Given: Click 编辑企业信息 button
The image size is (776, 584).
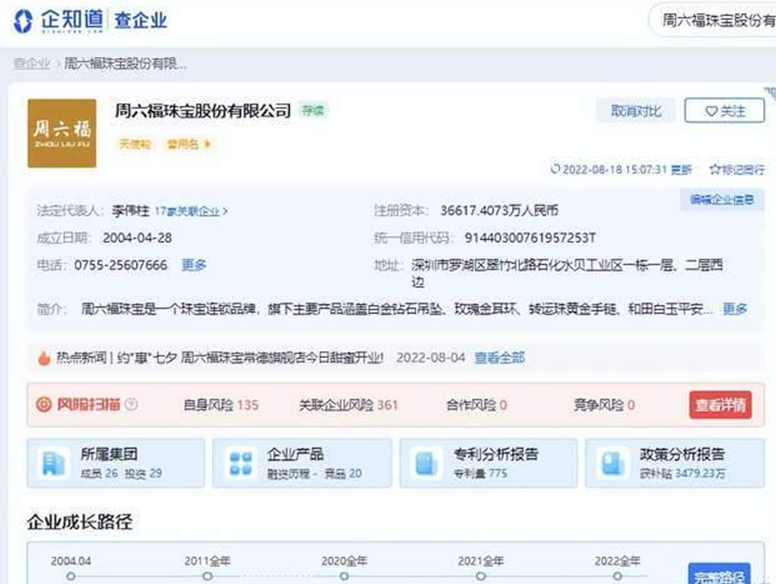Looking at the screenshot, I should (x=722, y=200).
